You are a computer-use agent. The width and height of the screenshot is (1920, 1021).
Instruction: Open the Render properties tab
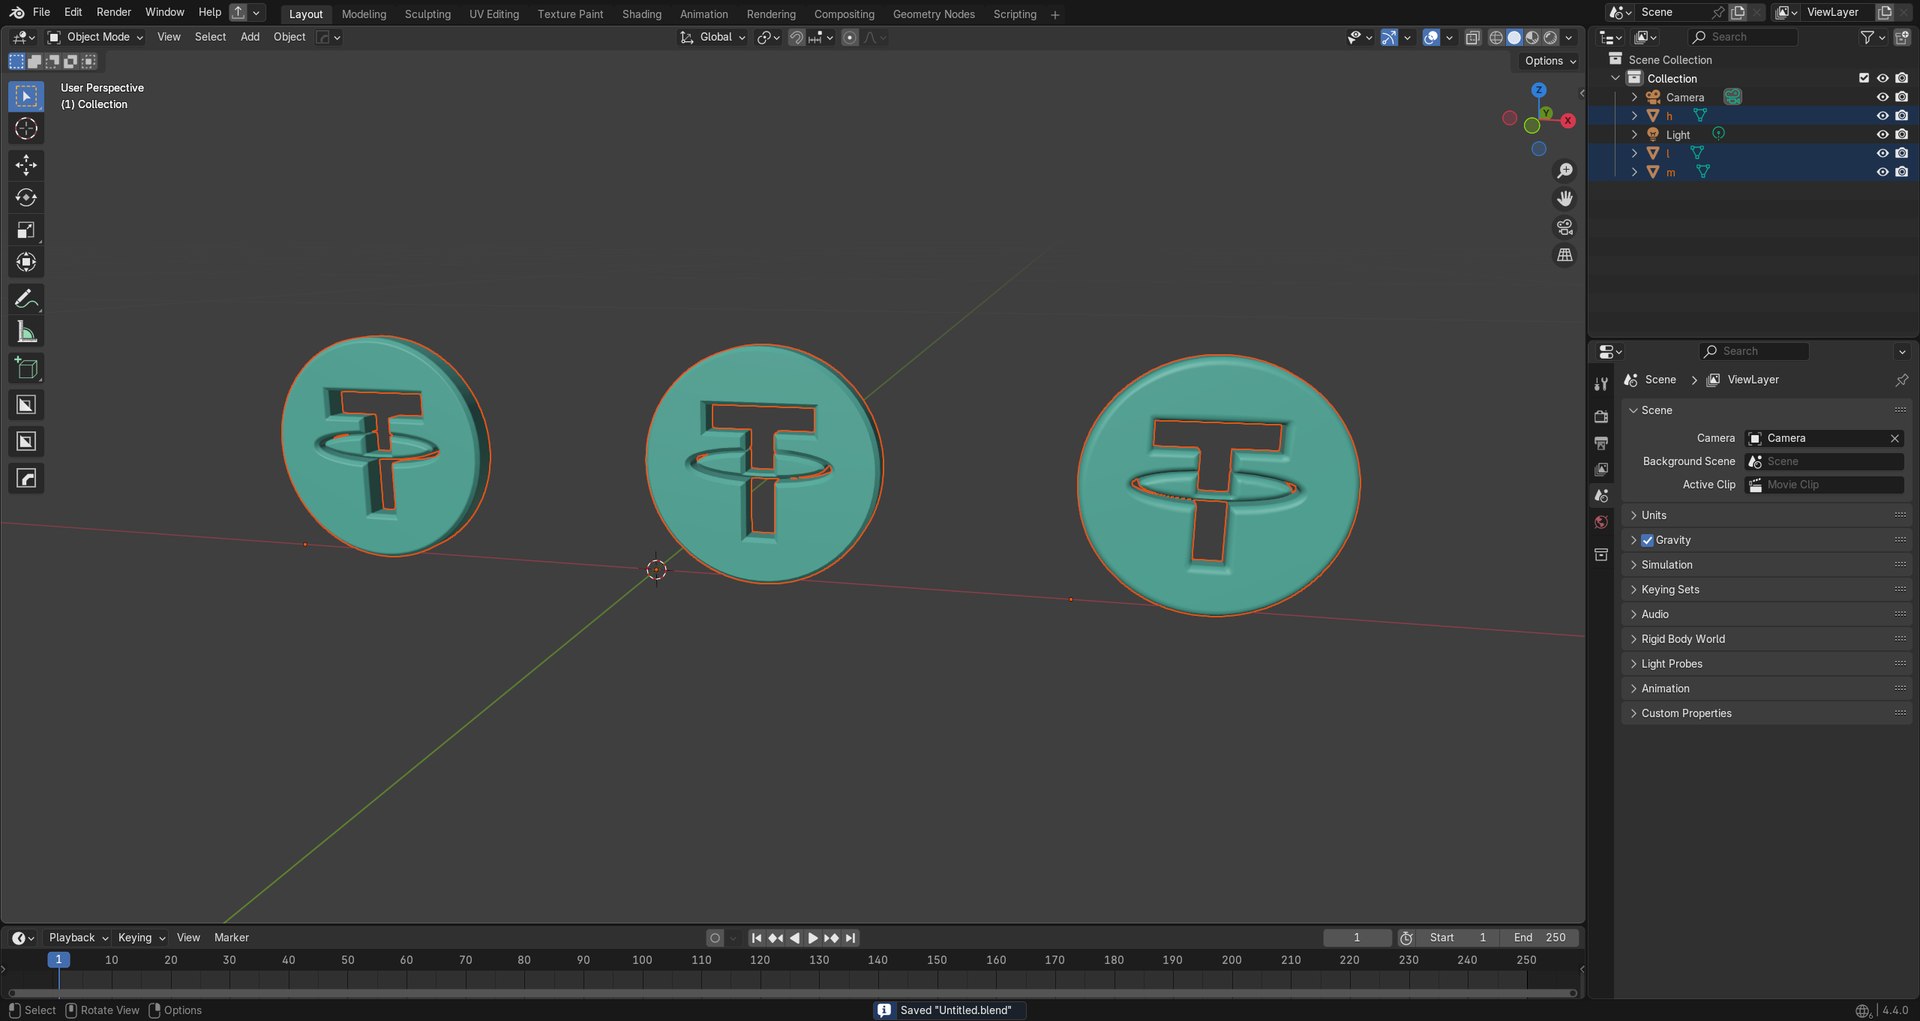[x=1601, y=416]
